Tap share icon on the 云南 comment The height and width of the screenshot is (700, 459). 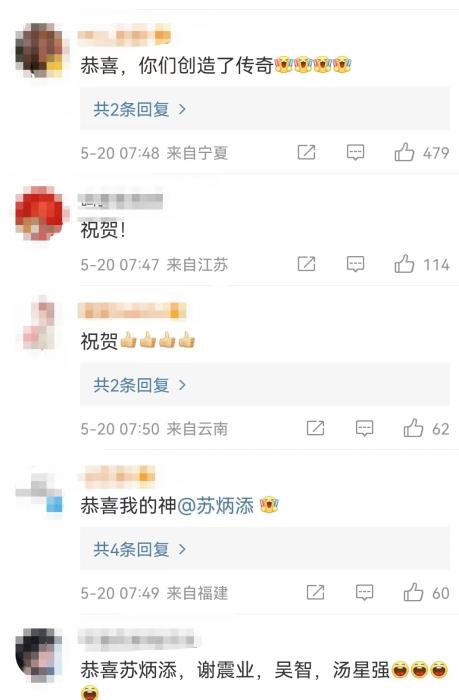coord(315,428)
